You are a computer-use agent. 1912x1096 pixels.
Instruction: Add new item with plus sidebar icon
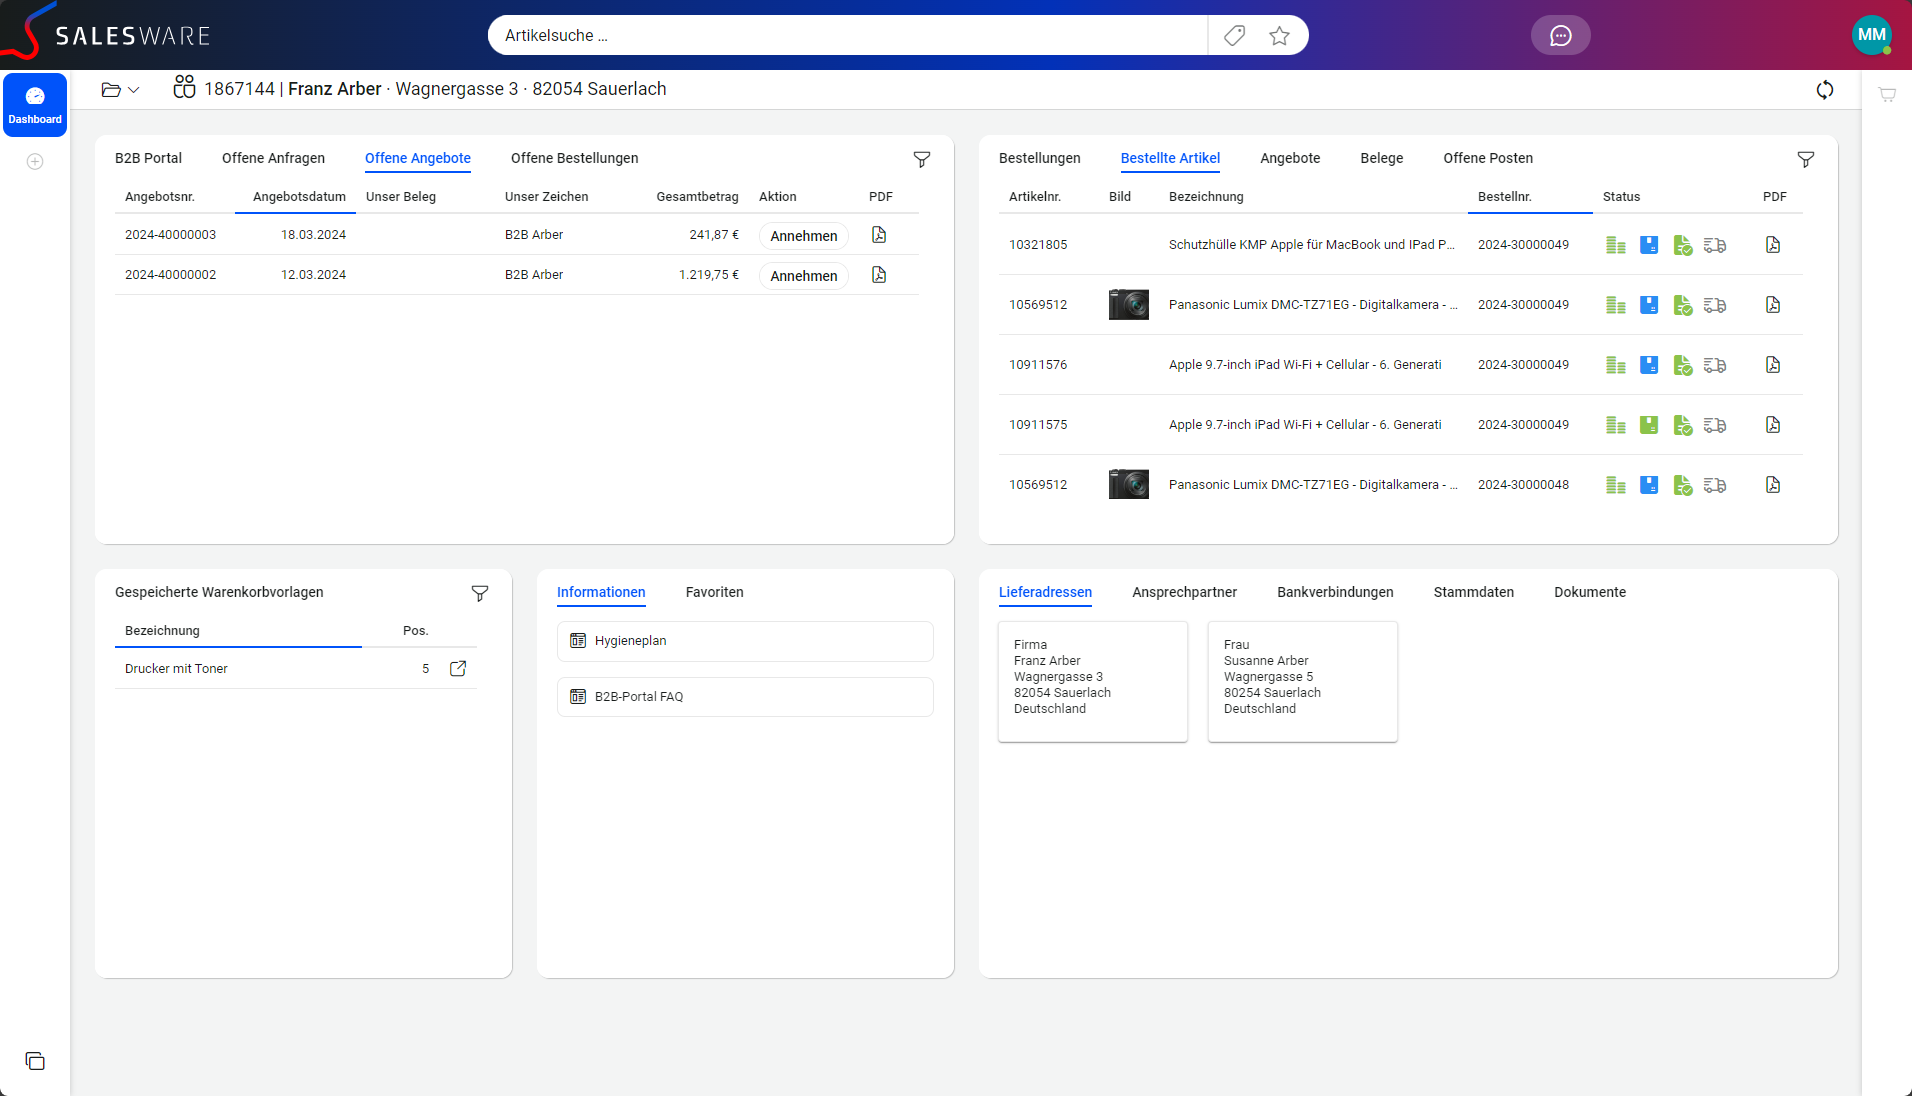35,162
